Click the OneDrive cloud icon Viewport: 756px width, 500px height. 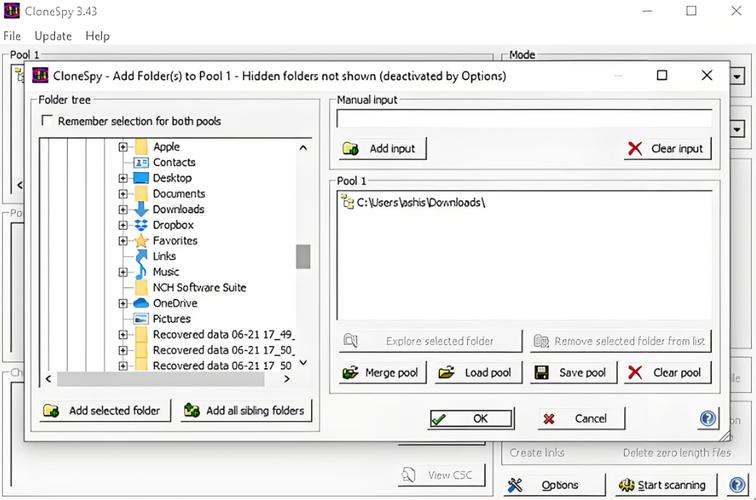pos(141,303)
